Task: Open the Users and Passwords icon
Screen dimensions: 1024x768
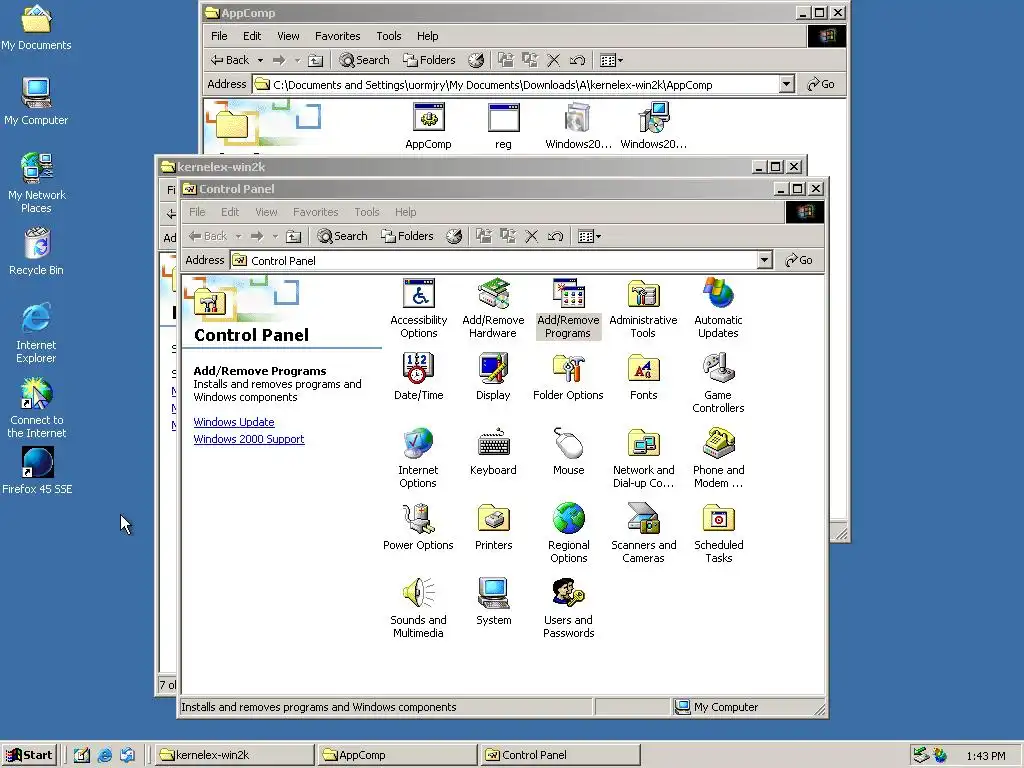Action: point(568,607)
